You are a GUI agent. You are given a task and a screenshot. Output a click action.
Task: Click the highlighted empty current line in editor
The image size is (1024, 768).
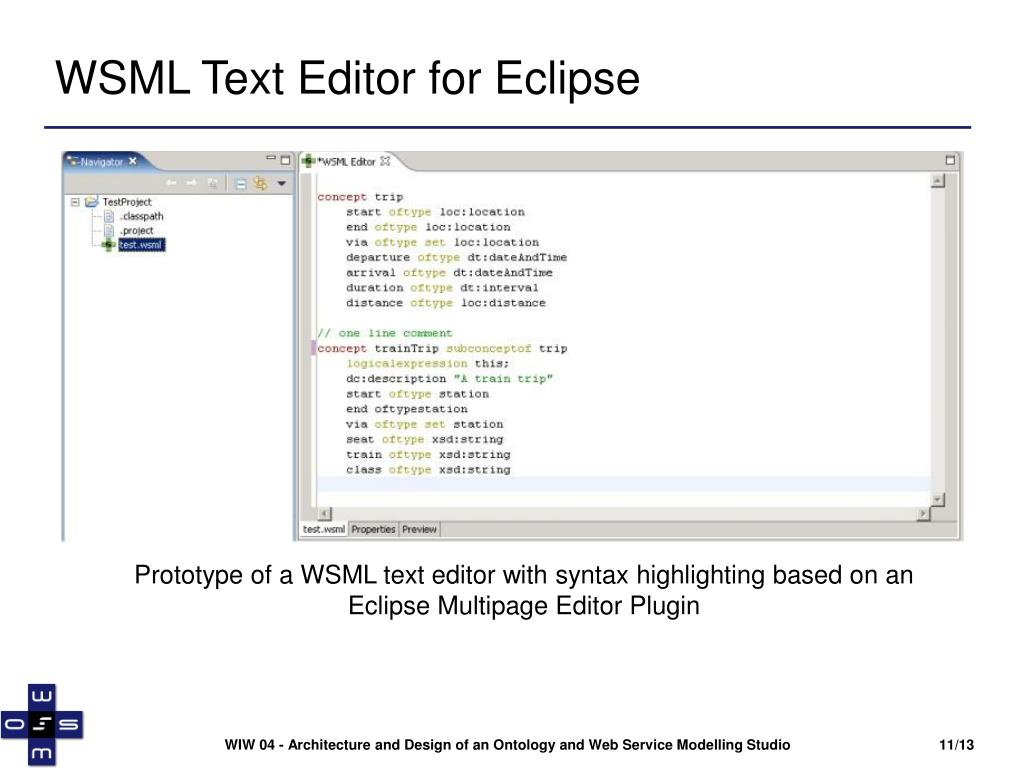tap(623, 484)
